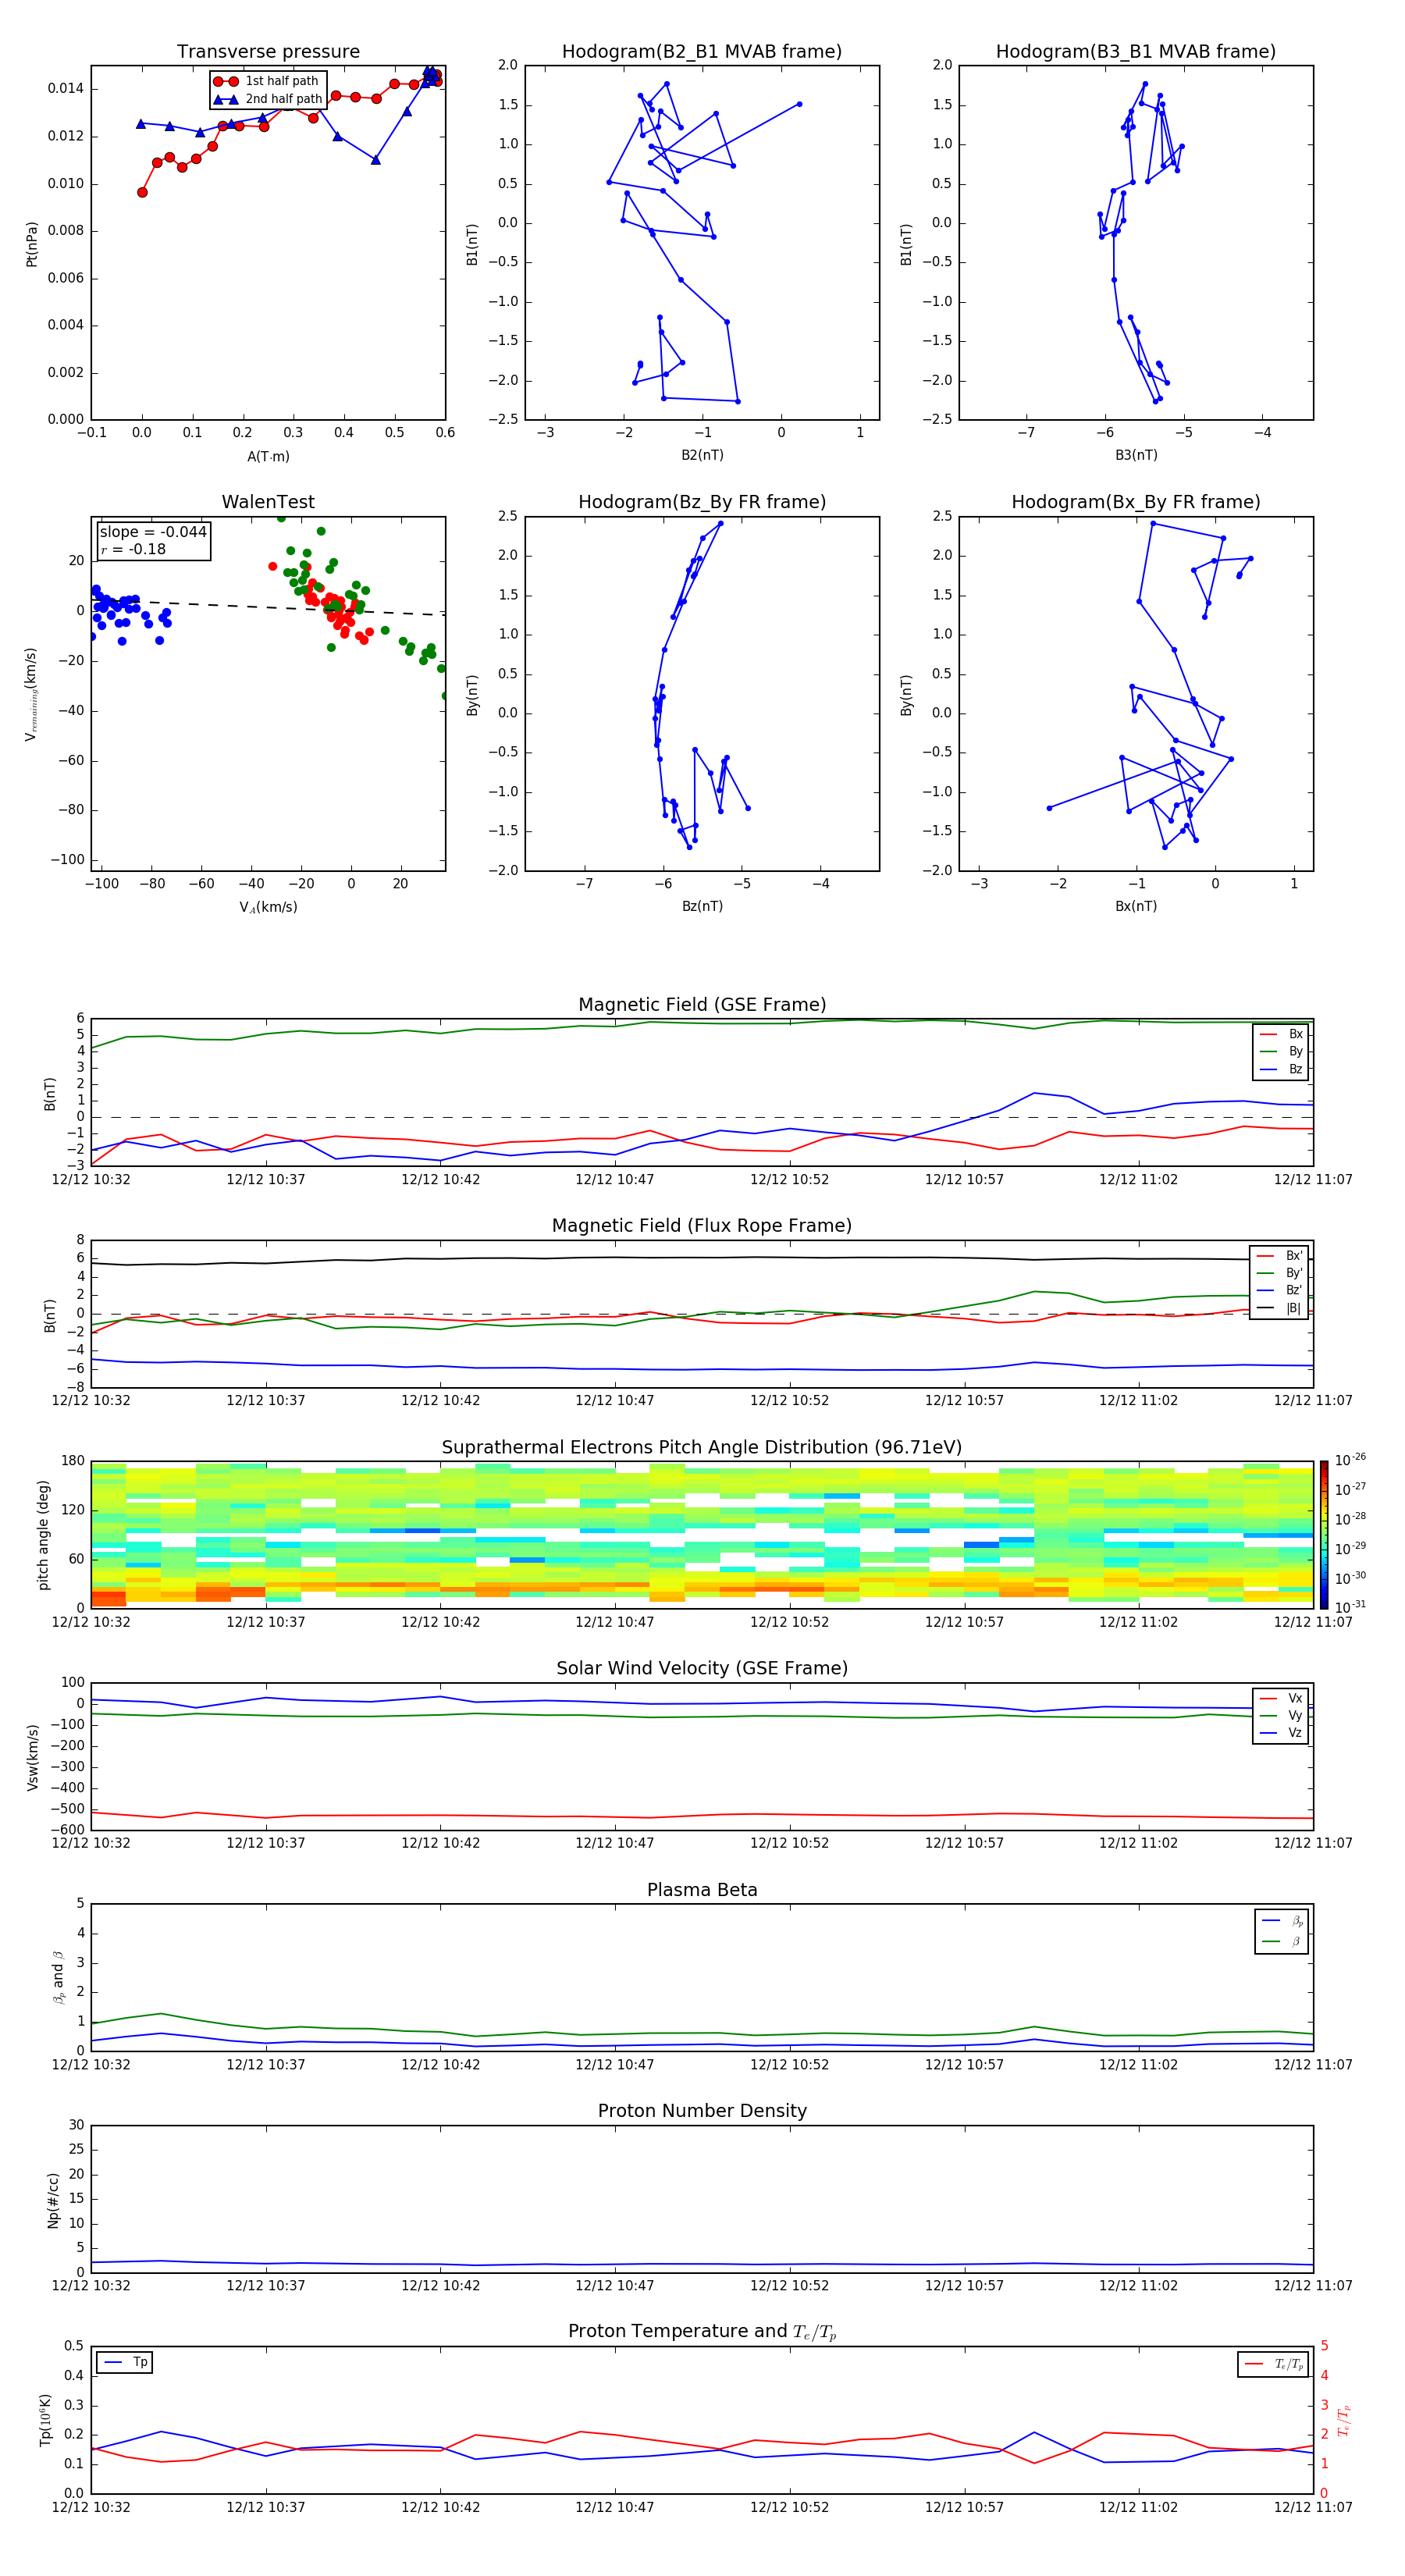The width and height of the screenshot is (1405, 2576).
Task: Select the 'Tp' legend entry
Action: coord(125,2362)
